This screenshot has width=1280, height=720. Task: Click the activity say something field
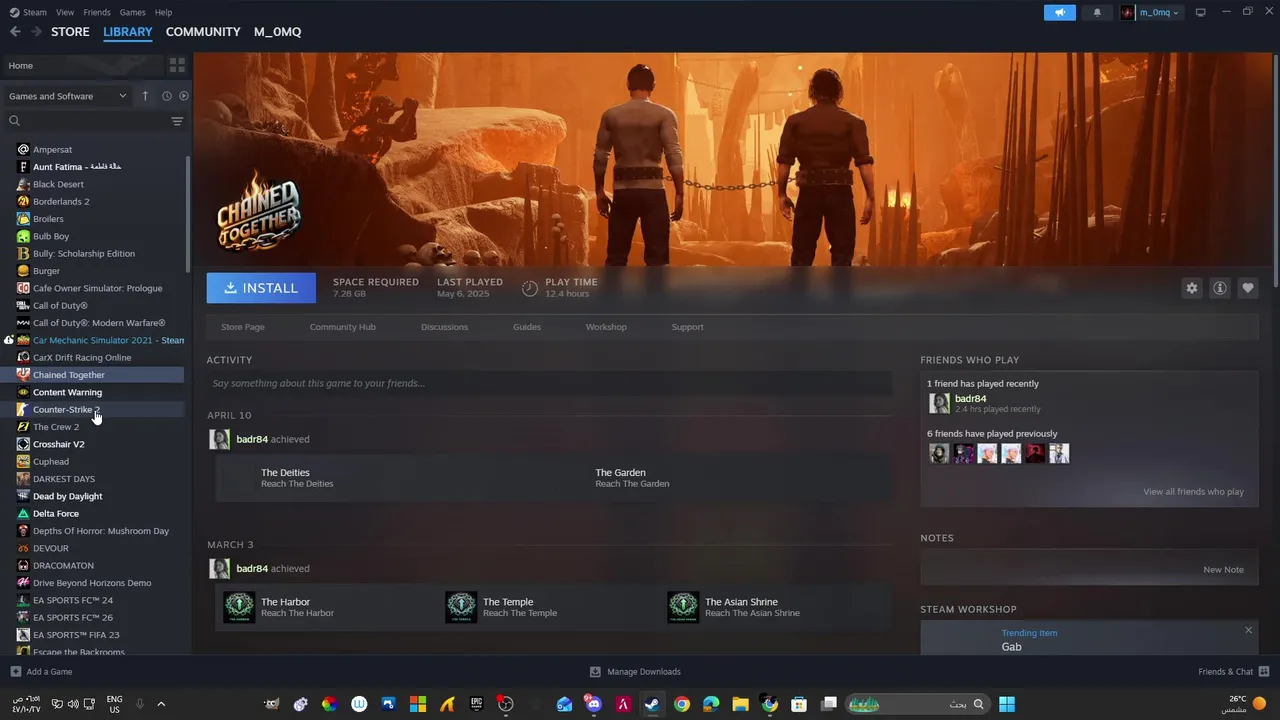tap(549, 383)
